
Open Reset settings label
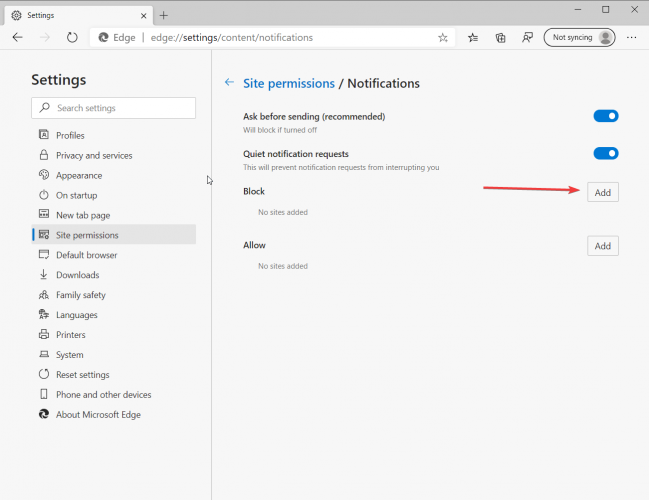click(x=83, y=375)
